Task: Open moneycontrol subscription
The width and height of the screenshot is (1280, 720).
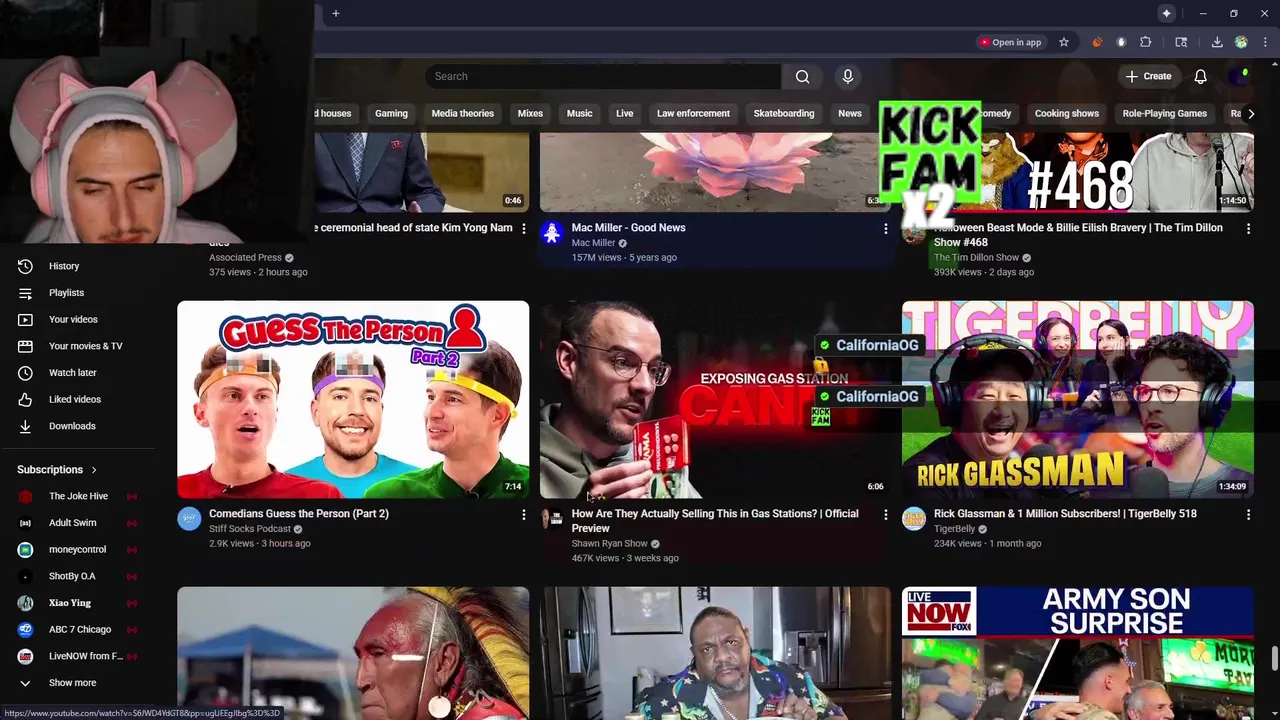Action: [x=77, y=549]
